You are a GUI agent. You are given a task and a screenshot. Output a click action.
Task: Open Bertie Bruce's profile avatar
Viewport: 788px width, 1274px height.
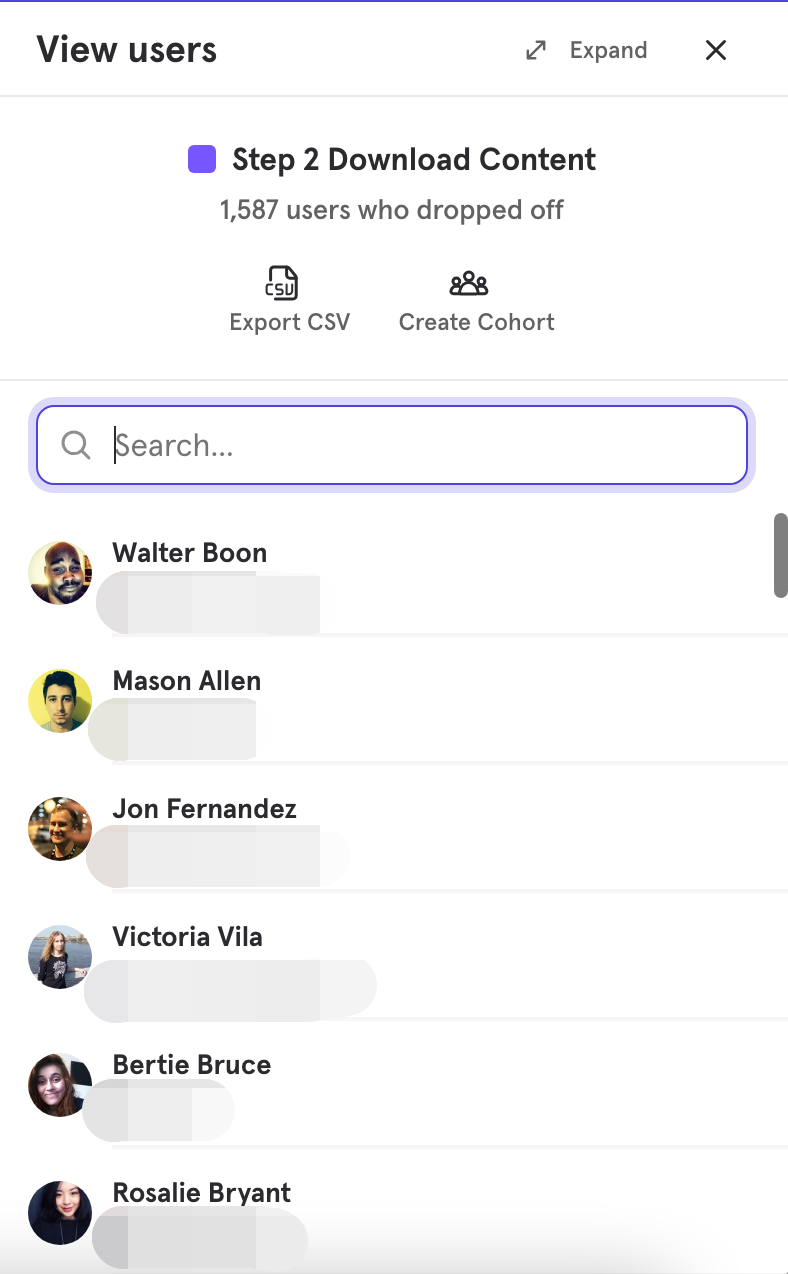60,1085
